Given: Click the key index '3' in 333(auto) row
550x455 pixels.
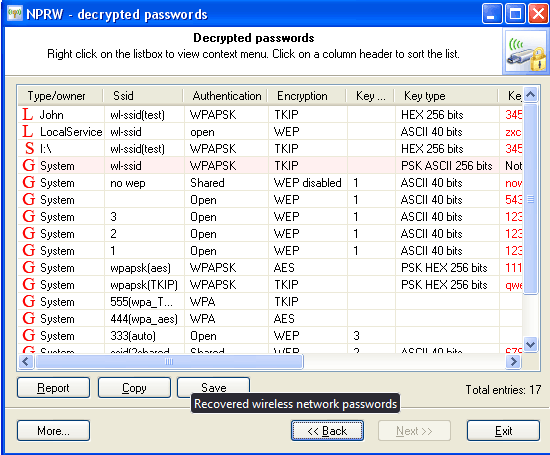Looking at the screenshot, I should click(356, 336).
